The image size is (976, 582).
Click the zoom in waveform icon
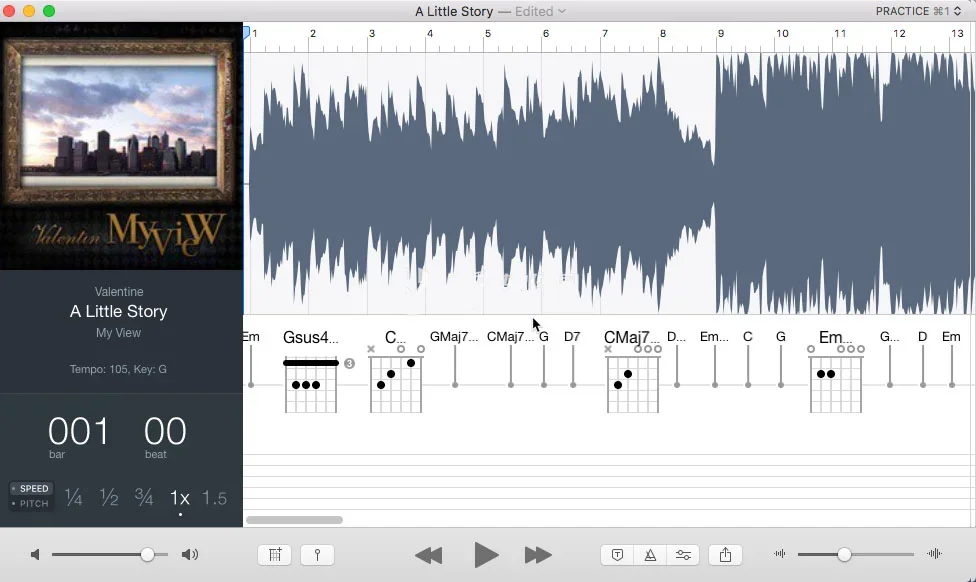tap(934, 553)
